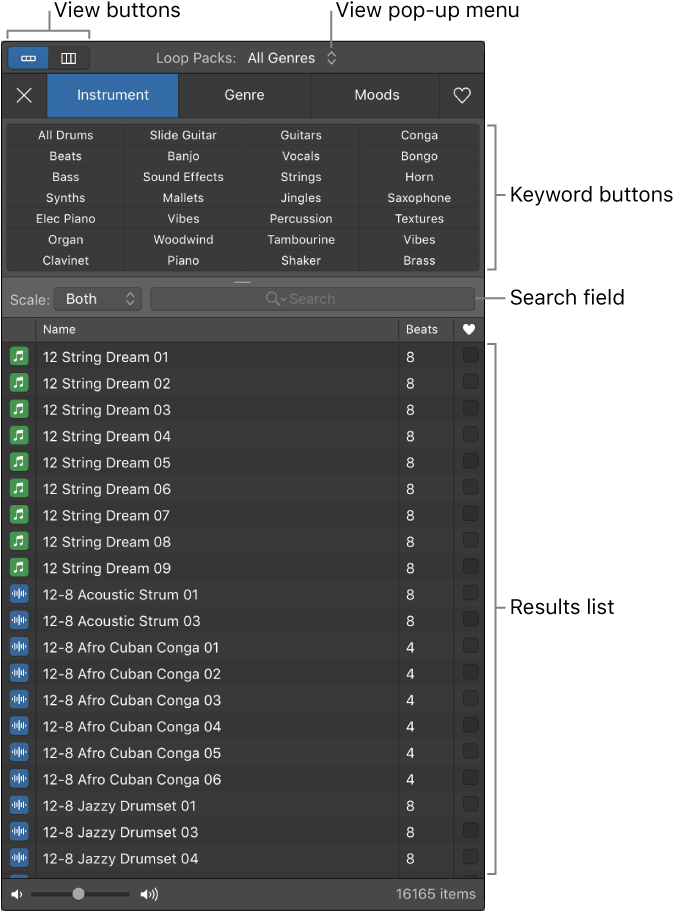Image resolution: width=673 pixels, height=911 pixels.
Task: Filter by Slide Guitar keyword
Action: pyautogui.click(x=183, y=135)
